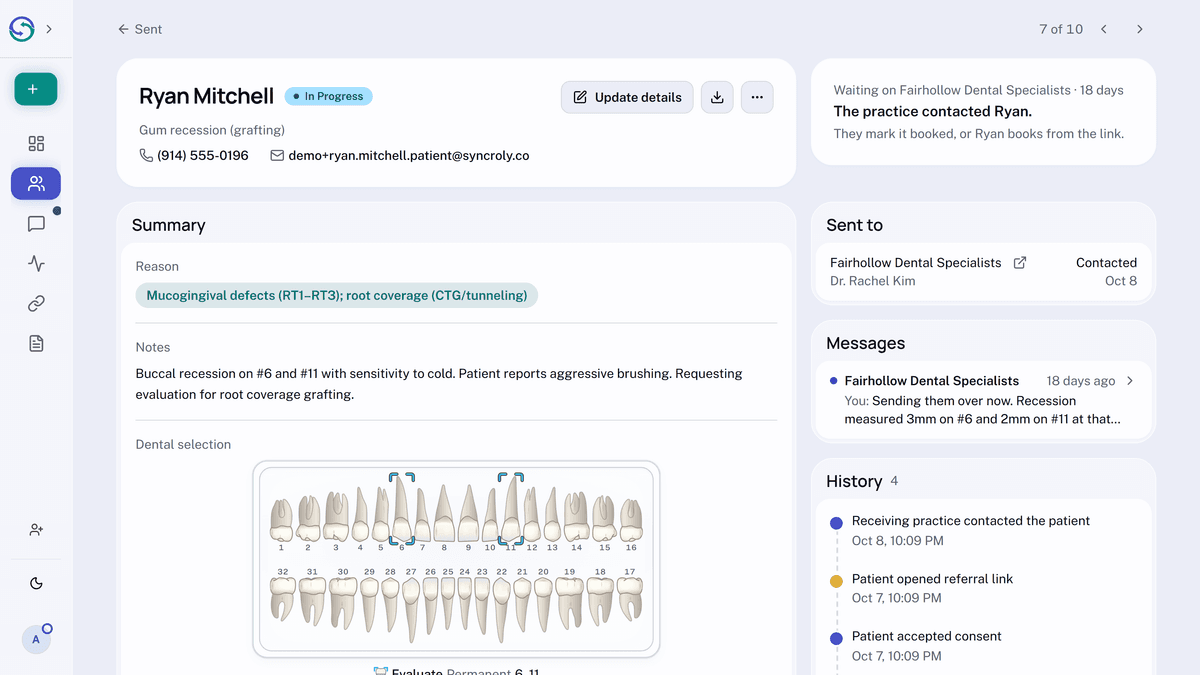Click the Syncroly logo icon
Viewport: 1200px width, 675px height.
[22, 29]
